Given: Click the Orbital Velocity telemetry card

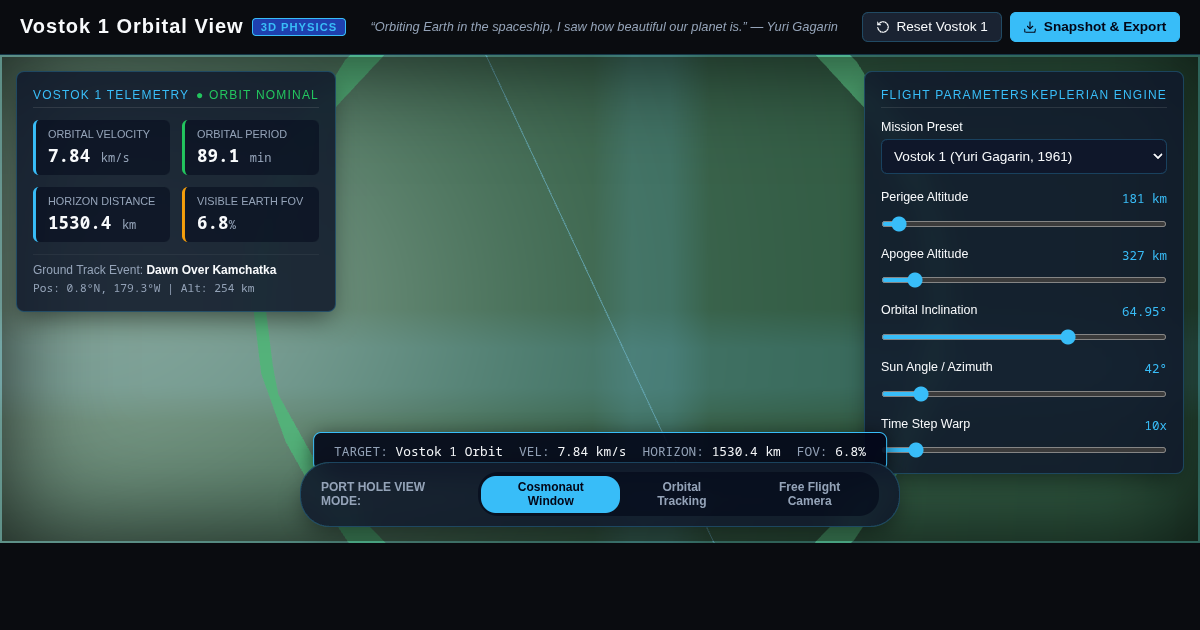Looking at the screenshot, I should (x=102, y=148).
